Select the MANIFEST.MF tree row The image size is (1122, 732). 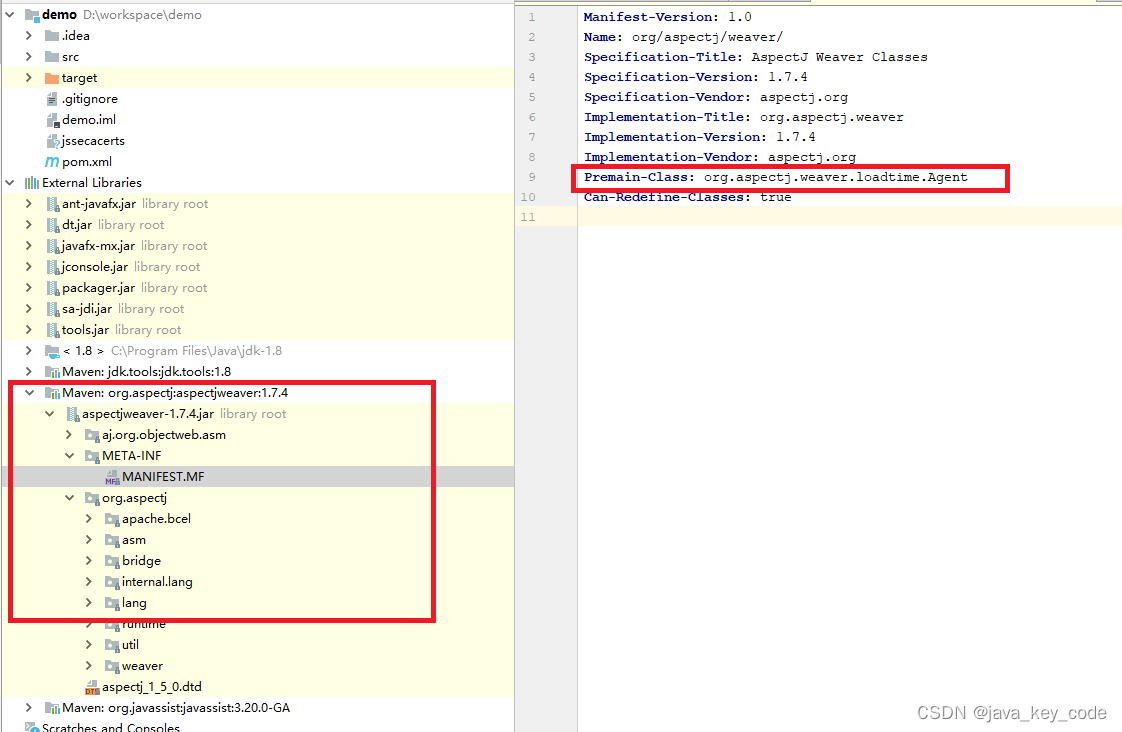pyautogui.click(x=258, y=477)
